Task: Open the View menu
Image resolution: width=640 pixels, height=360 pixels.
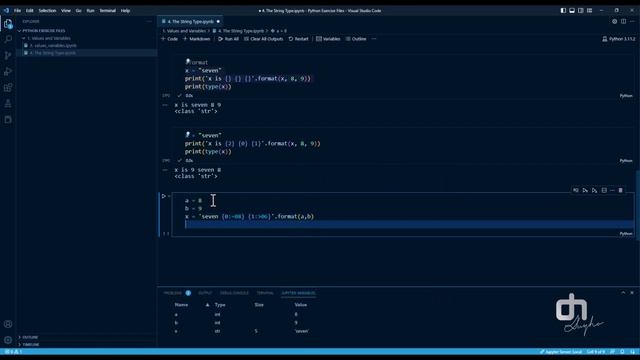Action: (66, 11)
